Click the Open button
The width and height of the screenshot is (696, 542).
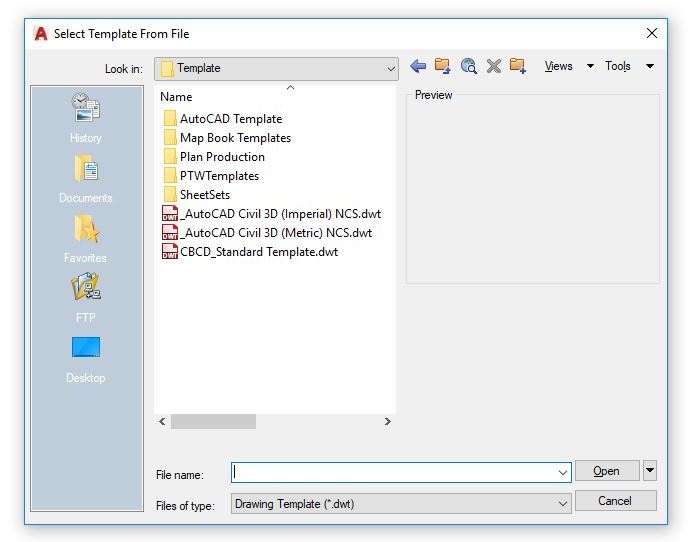(x=607, y=471)
